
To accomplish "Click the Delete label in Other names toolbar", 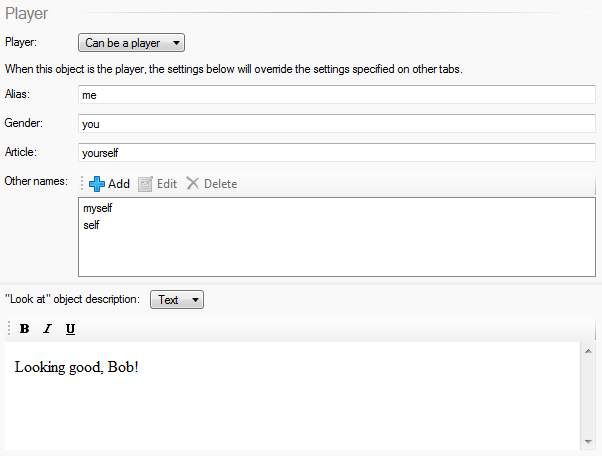I will pos(220,184).
